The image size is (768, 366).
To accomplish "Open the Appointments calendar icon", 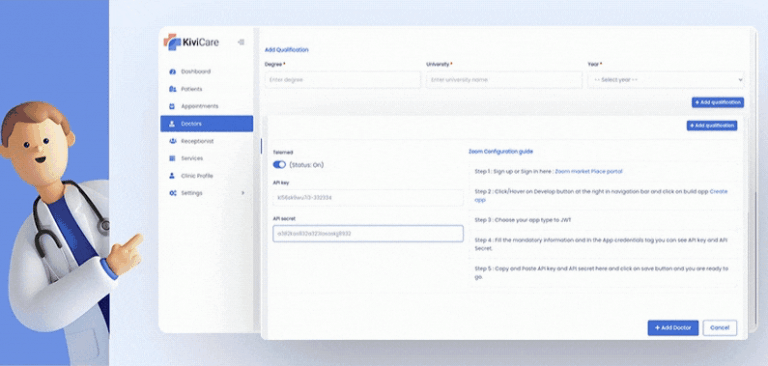I will (172, 106).
